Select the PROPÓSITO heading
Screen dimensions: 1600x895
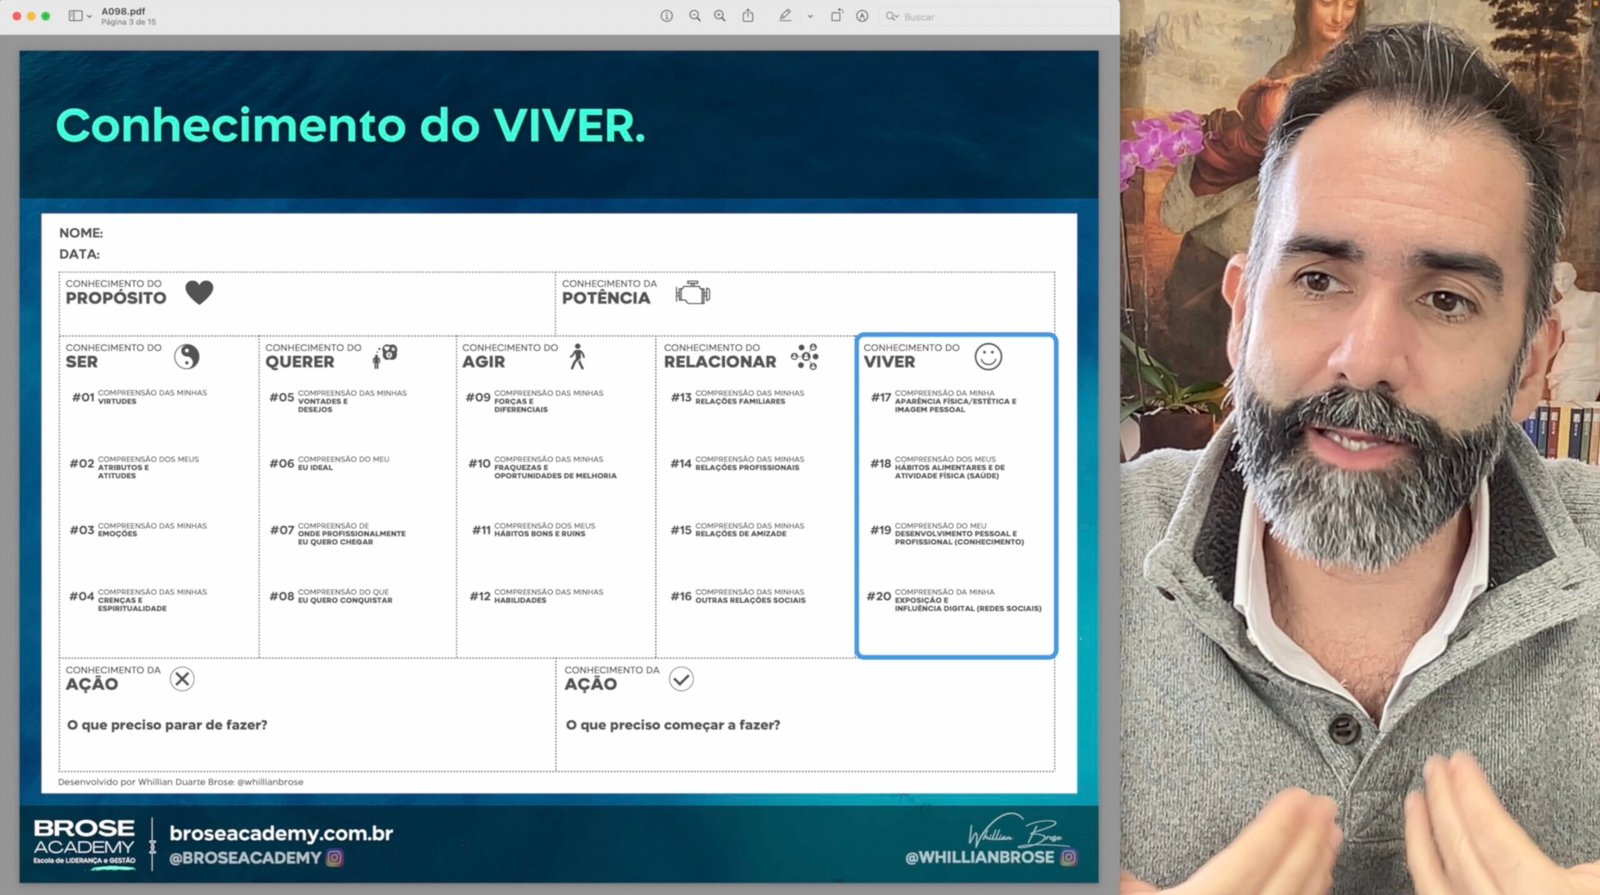tap(116, 298)
